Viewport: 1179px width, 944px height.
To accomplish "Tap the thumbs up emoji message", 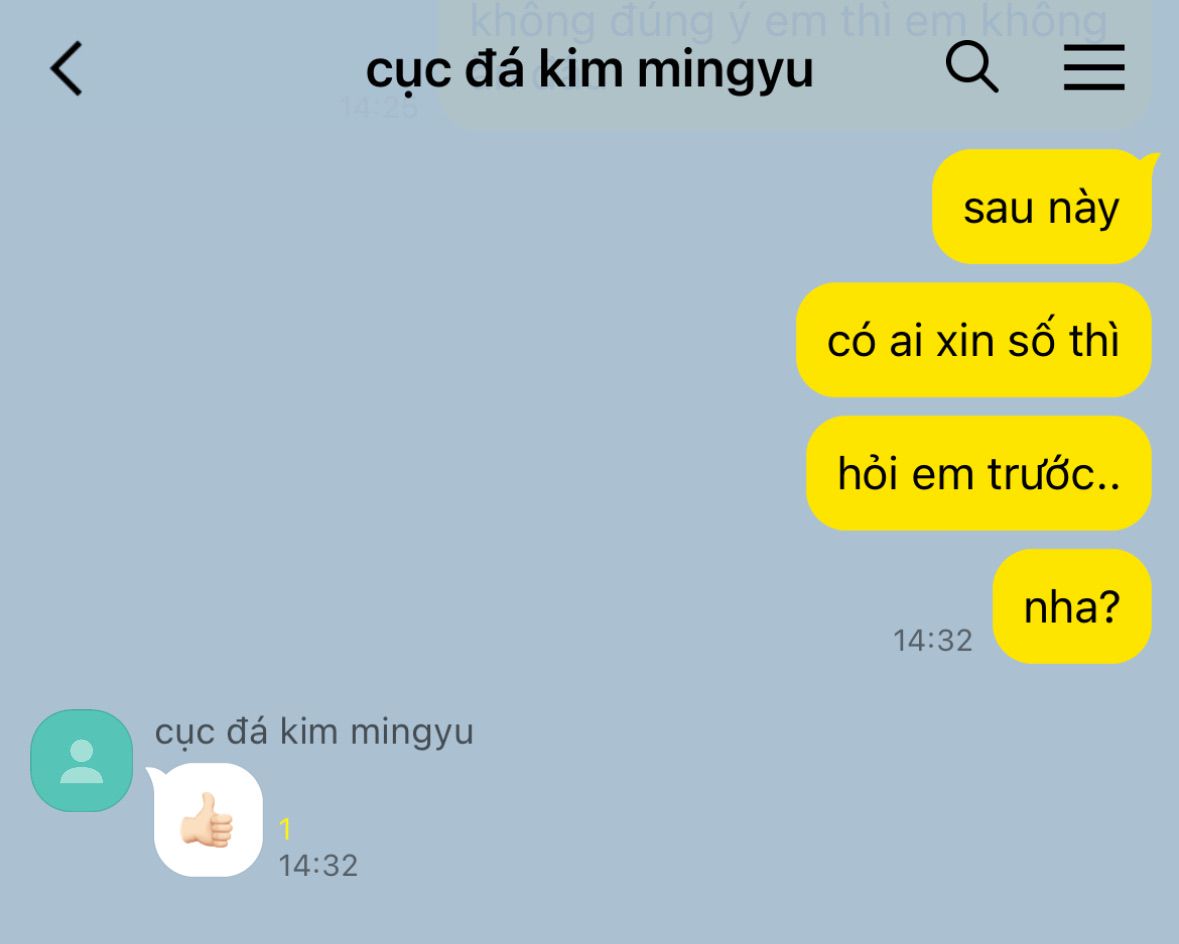I will click(207, 821).
